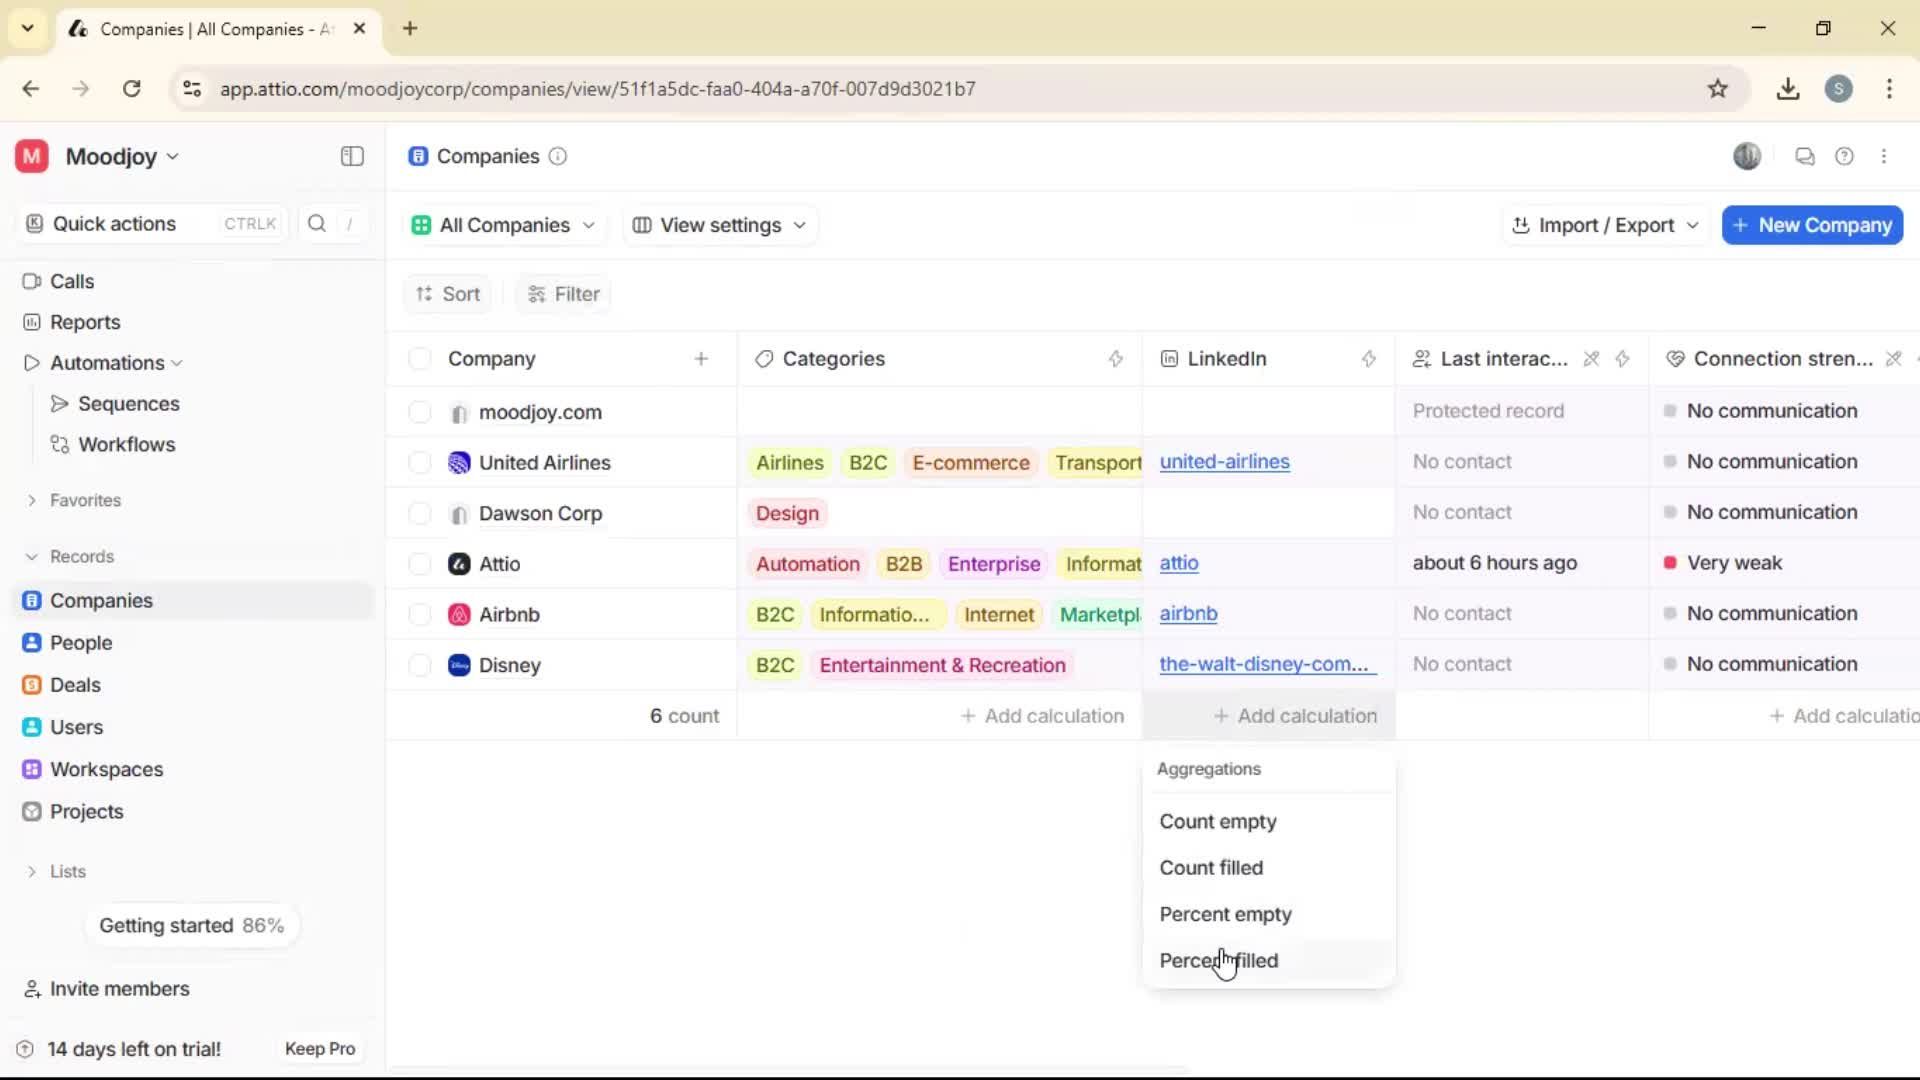Open the Workflows section
The height and width of the screenshot is (1080, 1920).
pos(59,445)
